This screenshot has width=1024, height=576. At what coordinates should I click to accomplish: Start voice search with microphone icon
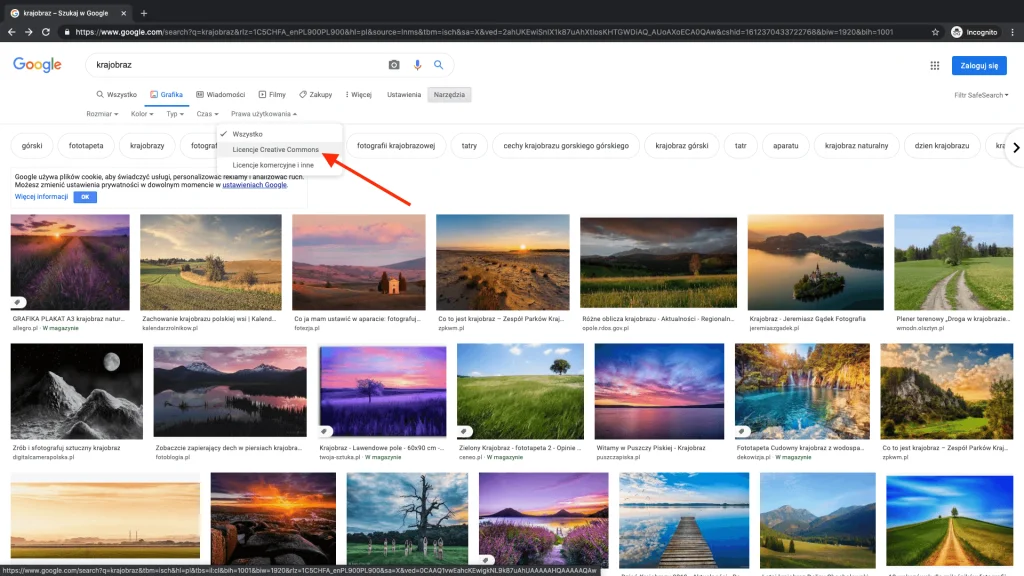click(417, 65)
